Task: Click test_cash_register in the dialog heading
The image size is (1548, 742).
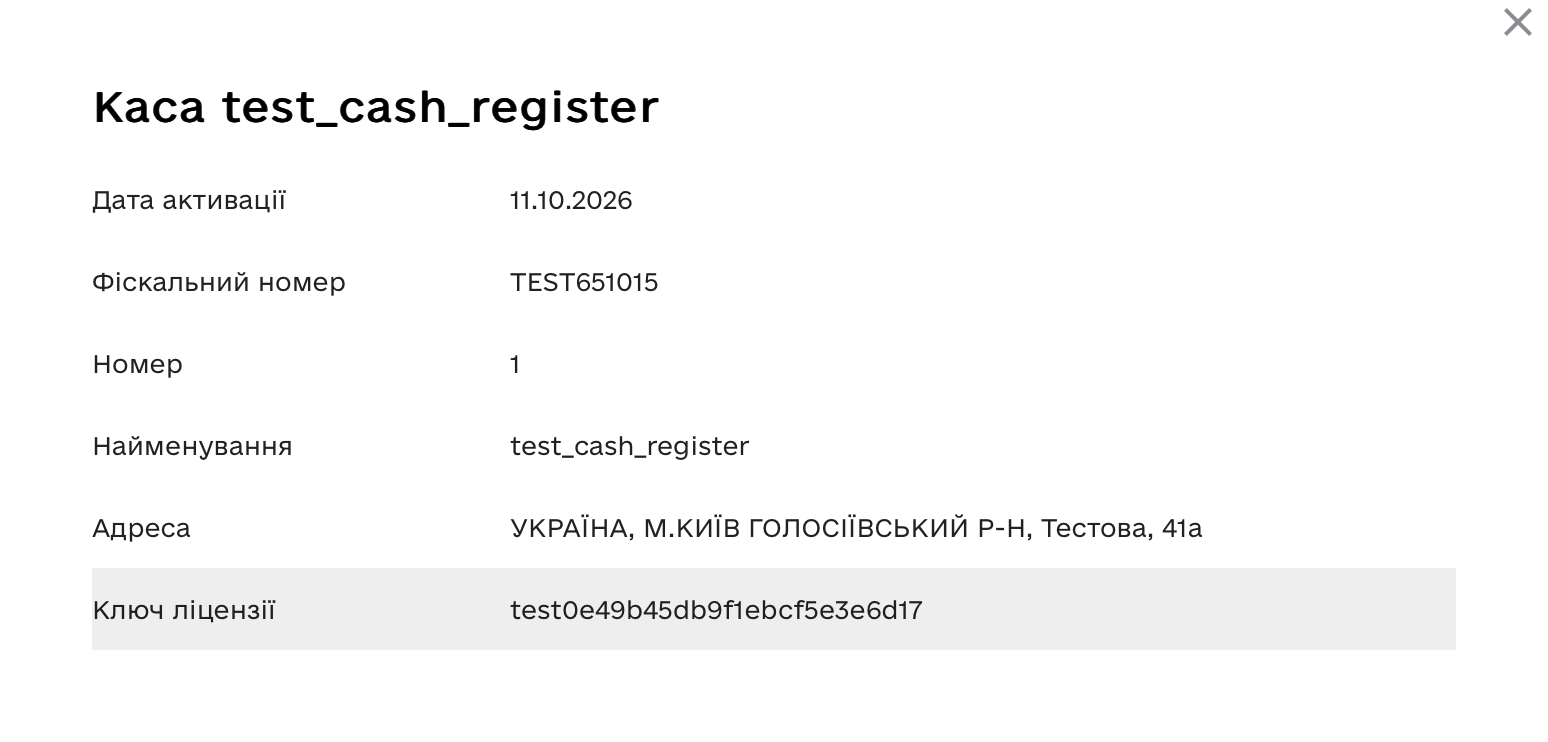Action: click(x=440, y=107)
